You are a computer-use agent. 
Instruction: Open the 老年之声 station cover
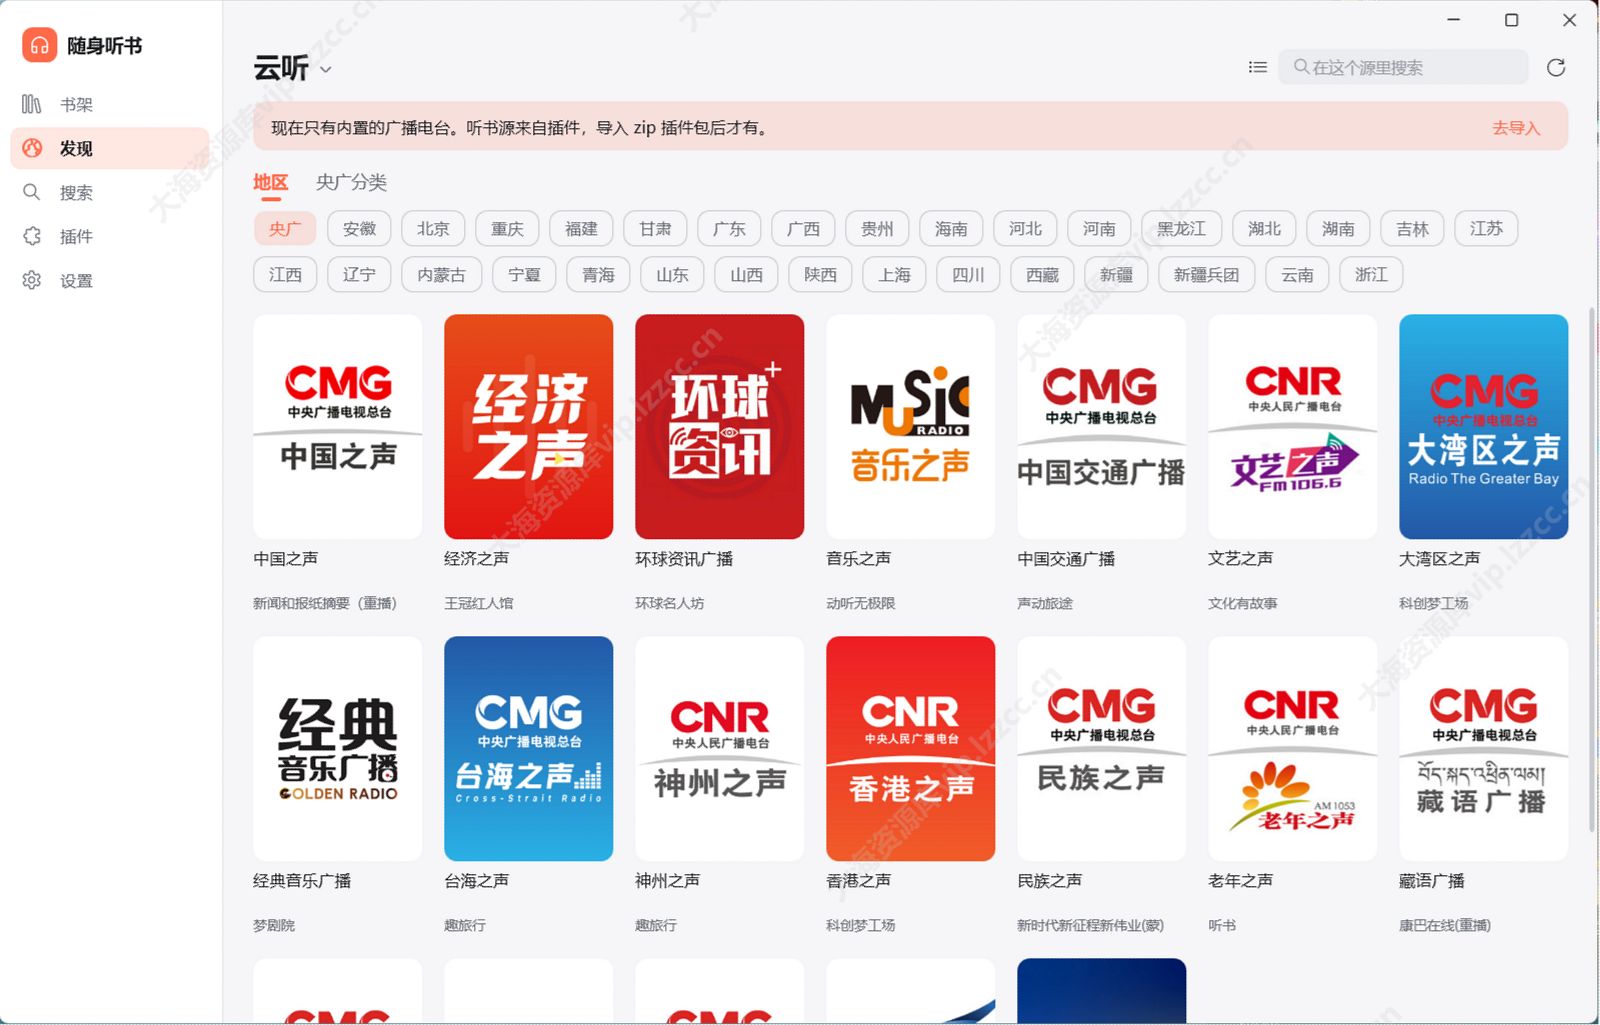click(1293, 749)
